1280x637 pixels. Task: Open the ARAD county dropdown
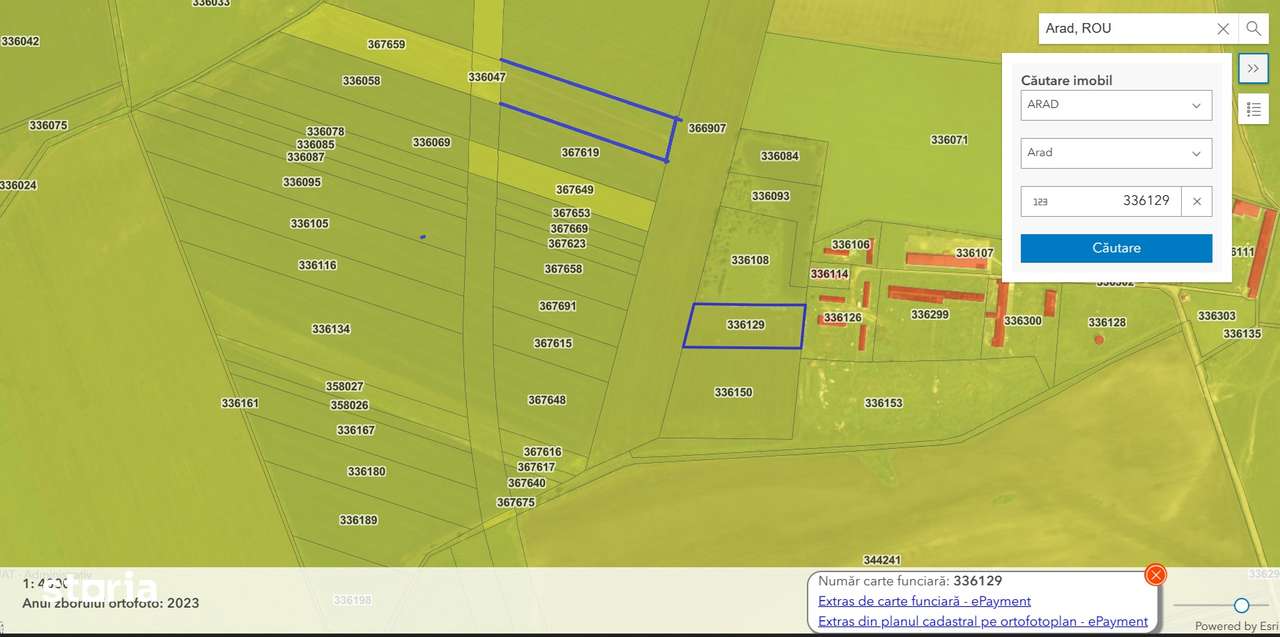(x=1116, y=105)
